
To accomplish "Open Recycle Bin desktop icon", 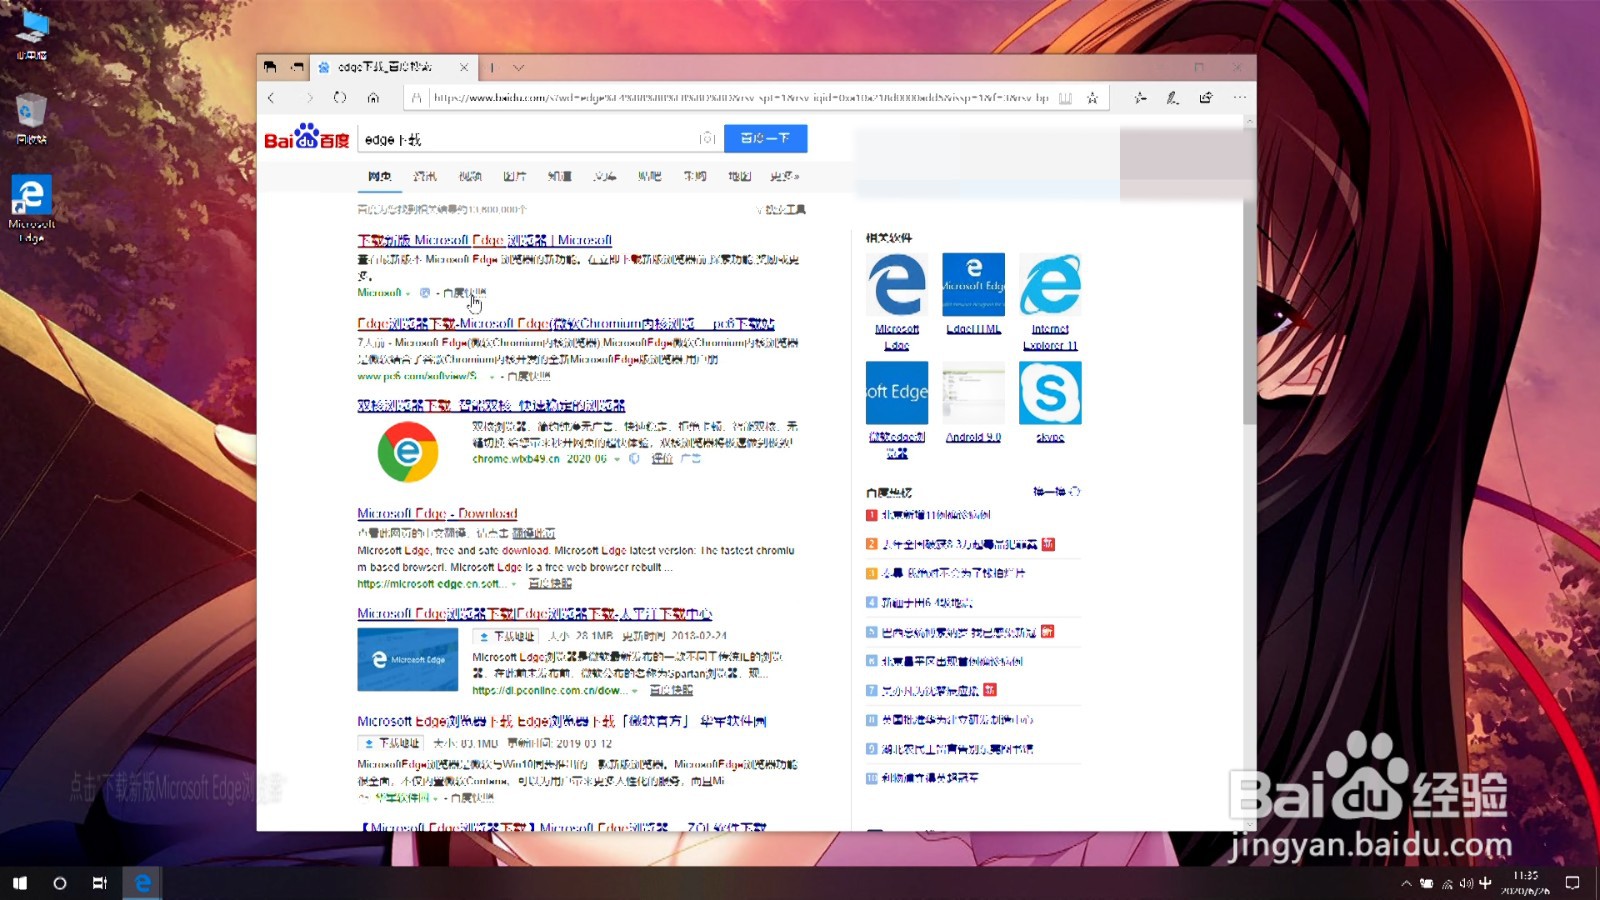I will coord(32,119).
